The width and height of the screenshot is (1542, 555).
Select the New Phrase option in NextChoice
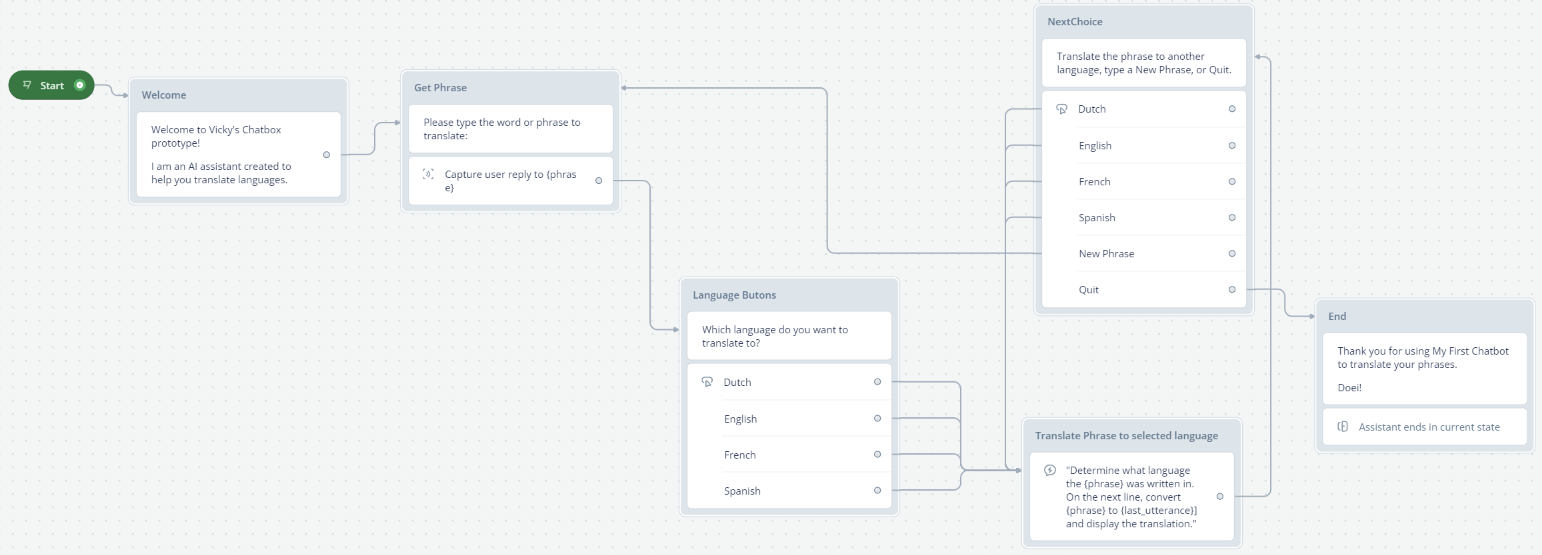coord(1106,254)
